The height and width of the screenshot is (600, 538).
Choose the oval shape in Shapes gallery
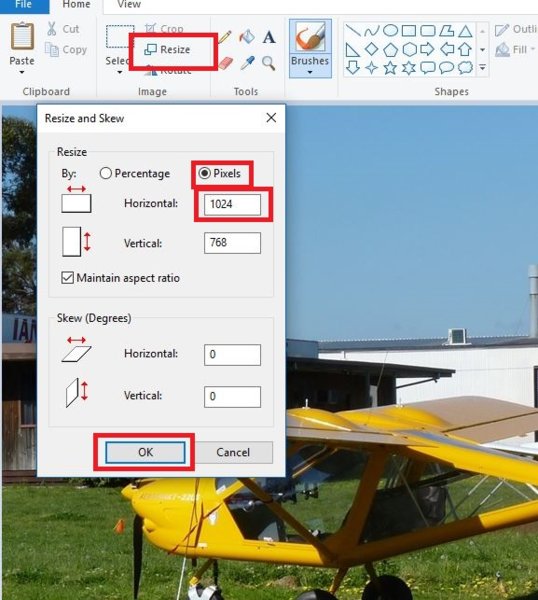click(390, 30)
